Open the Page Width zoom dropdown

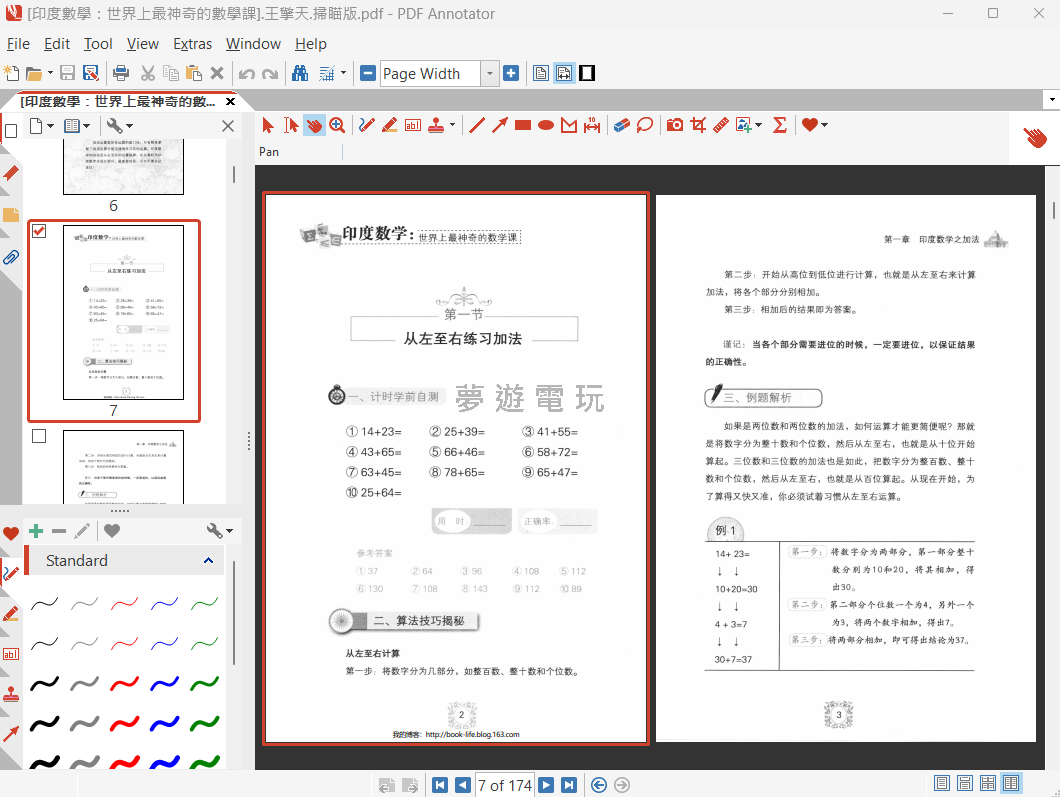coord(489,73)
